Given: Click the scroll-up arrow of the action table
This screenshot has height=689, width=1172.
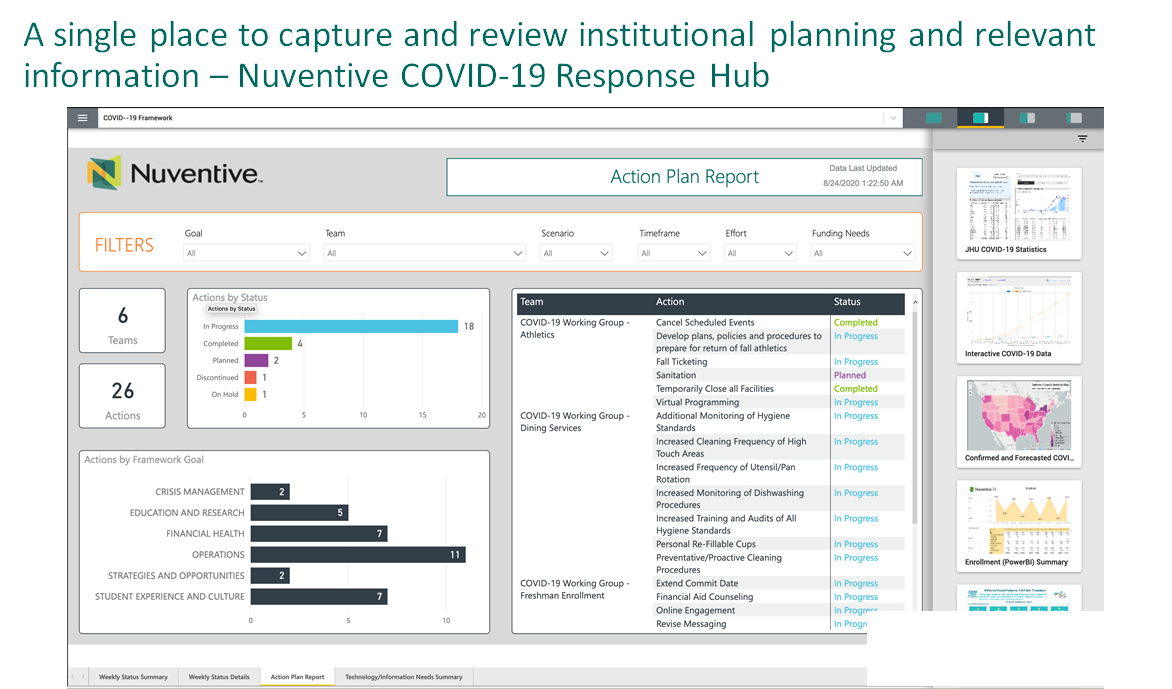Looking at the screenshot, I should coord(915,302).
